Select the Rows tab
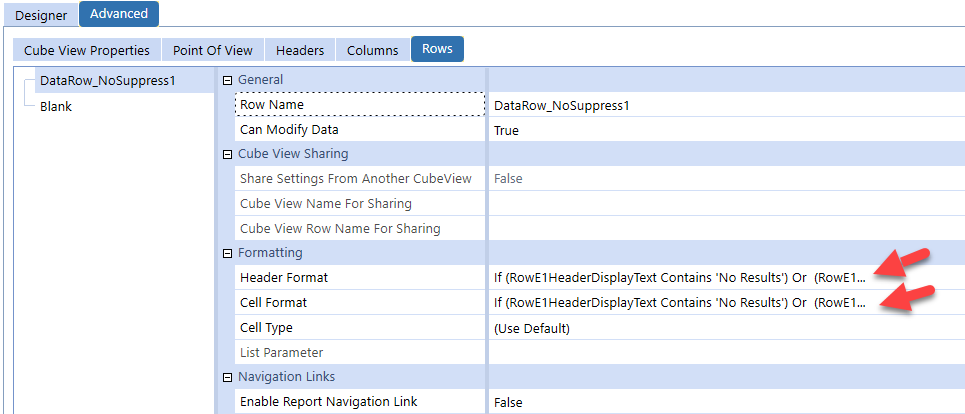The image size is (965, 414). click(x=437, y=49)
